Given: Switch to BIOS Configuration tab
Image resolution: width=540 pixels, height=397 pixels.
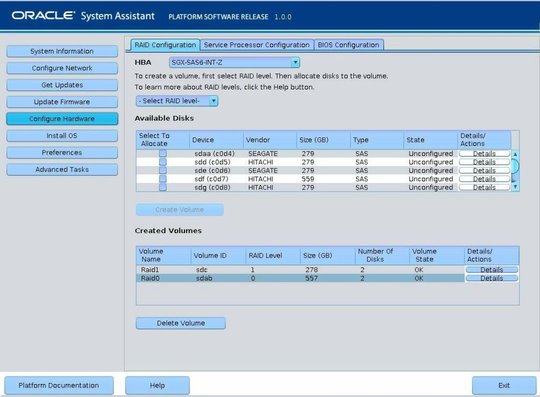Looking at the screenshot, I should 349,45.
